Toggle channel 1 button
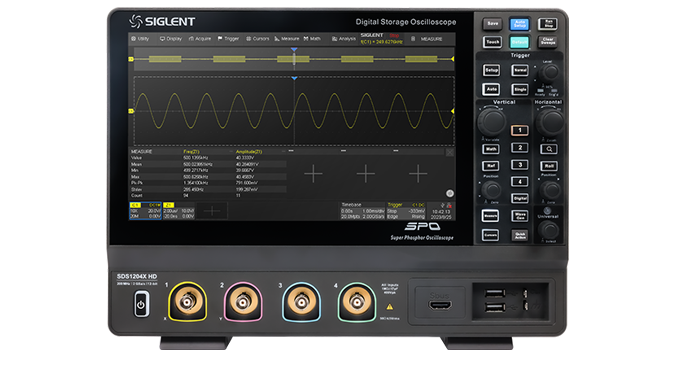Screen dimensions: 675x380 coord(520,130)
